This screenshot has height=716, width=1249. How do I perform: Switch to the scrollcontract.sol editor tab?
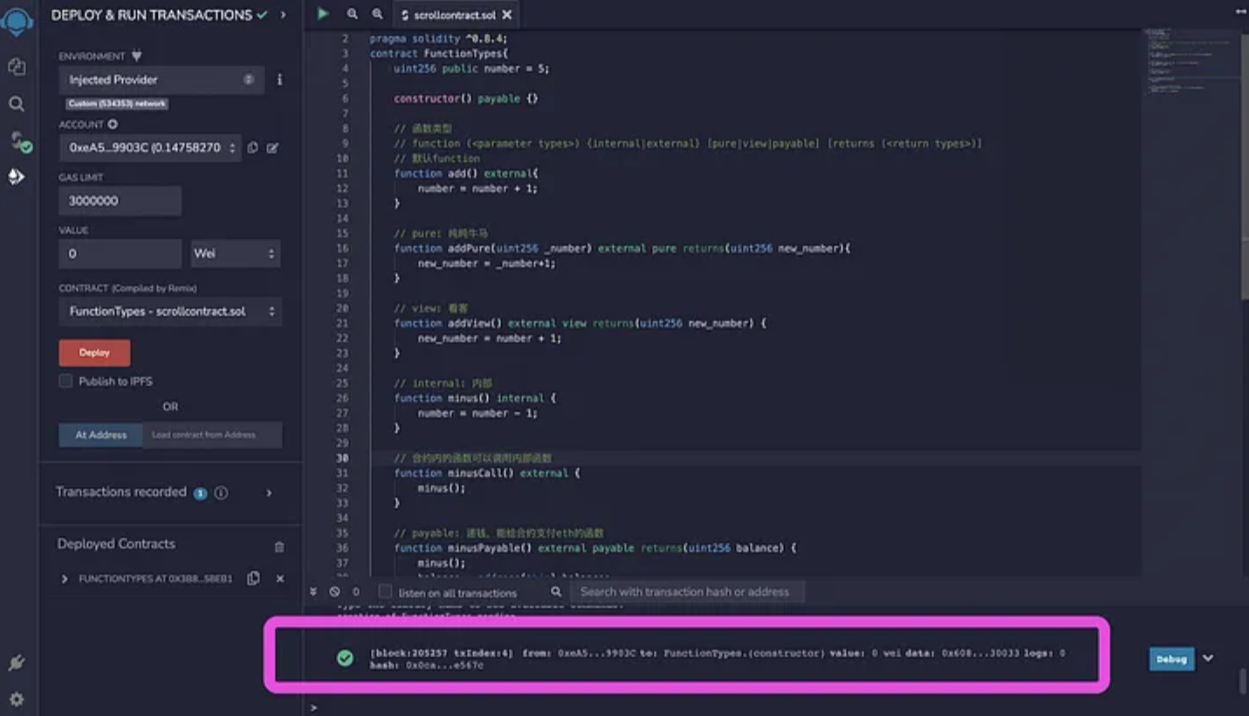[455, 15]
